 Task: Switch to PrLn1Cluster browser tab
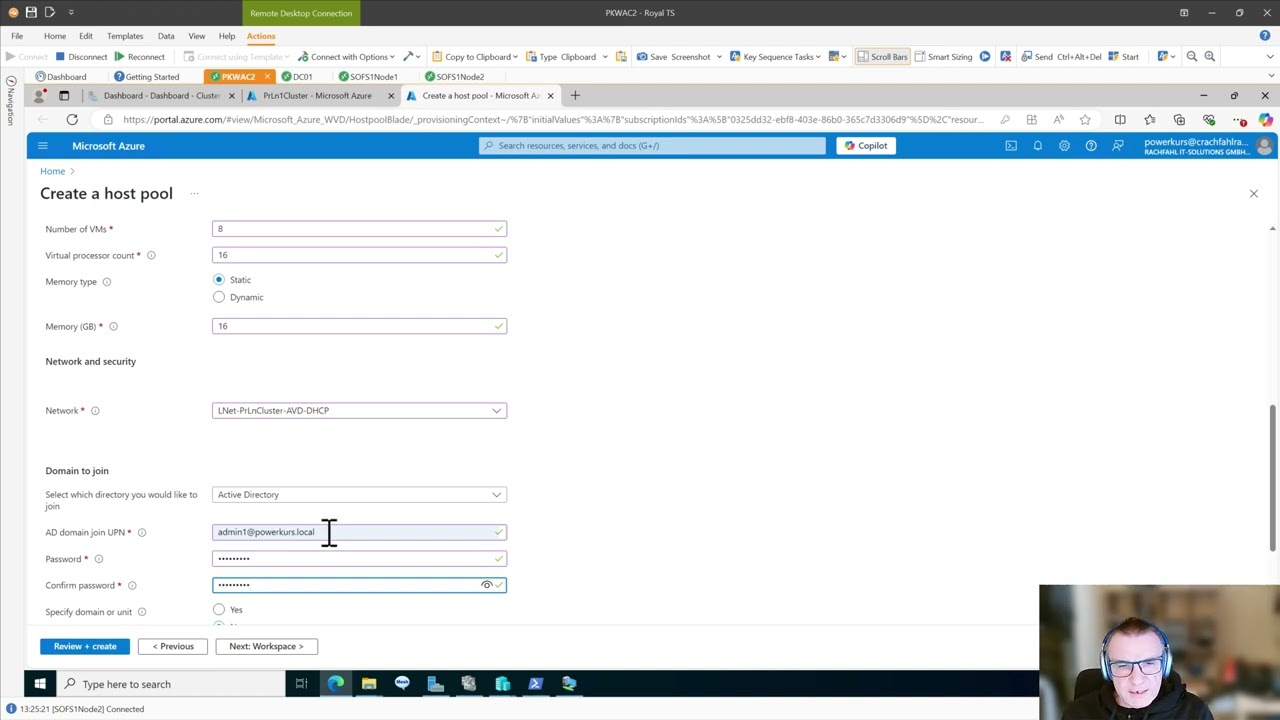click(x=317, y=95)
